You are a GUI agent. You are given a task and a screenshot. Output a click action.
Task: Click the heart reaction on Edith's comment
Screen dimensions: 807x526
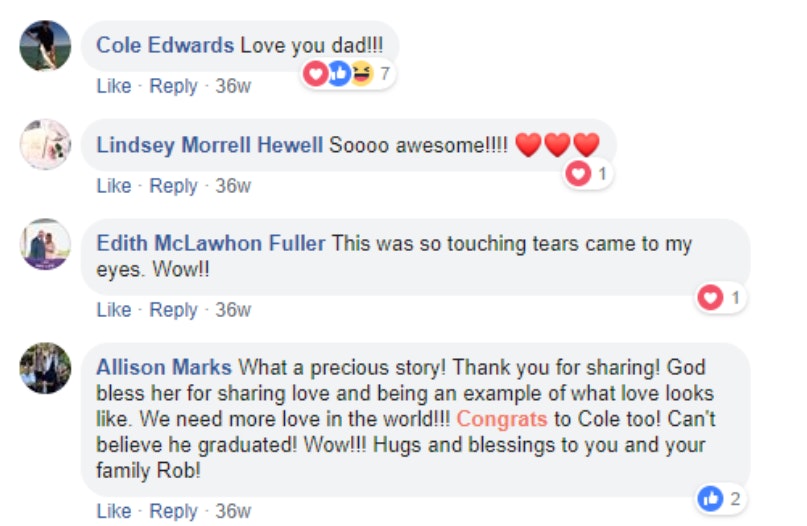(x=710, y=298)
